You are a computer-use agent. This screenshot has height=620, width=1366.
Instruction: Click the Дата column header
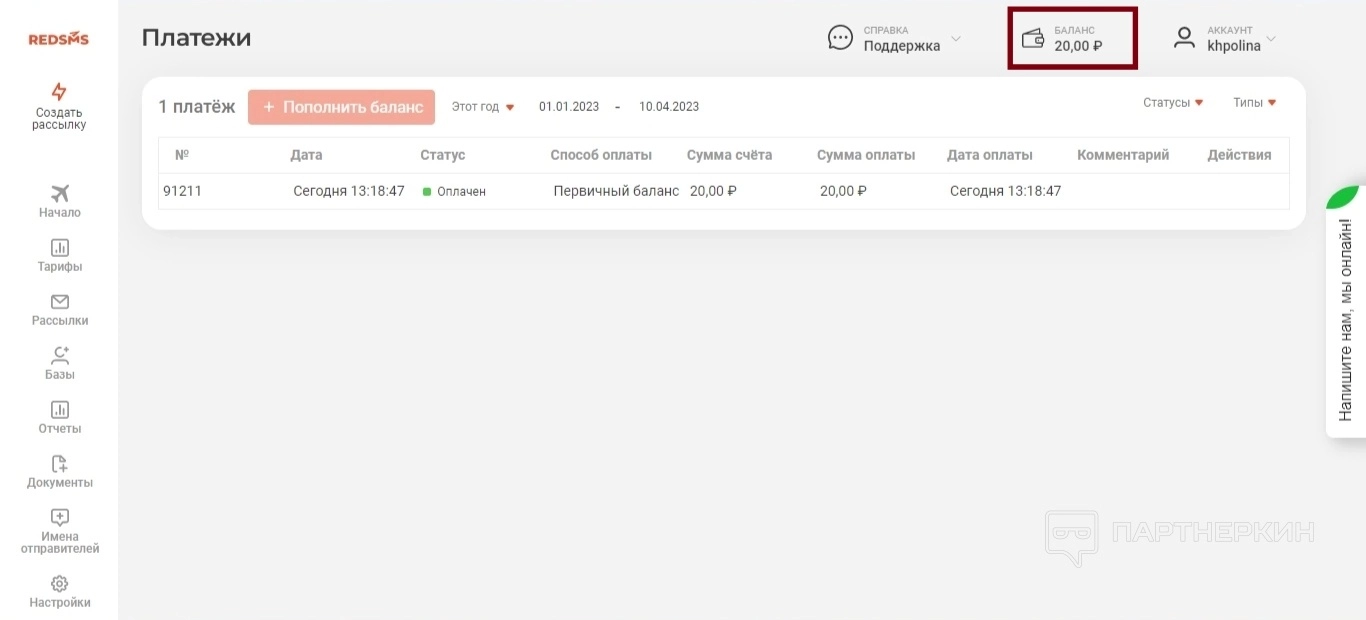(306, 155)
